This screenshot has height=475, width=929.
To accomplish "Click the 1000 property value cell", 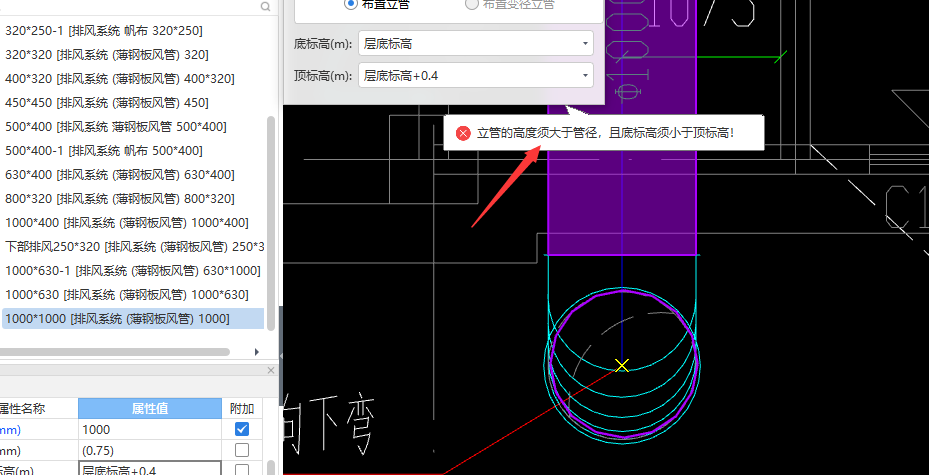I will click(x=150, y=429).
